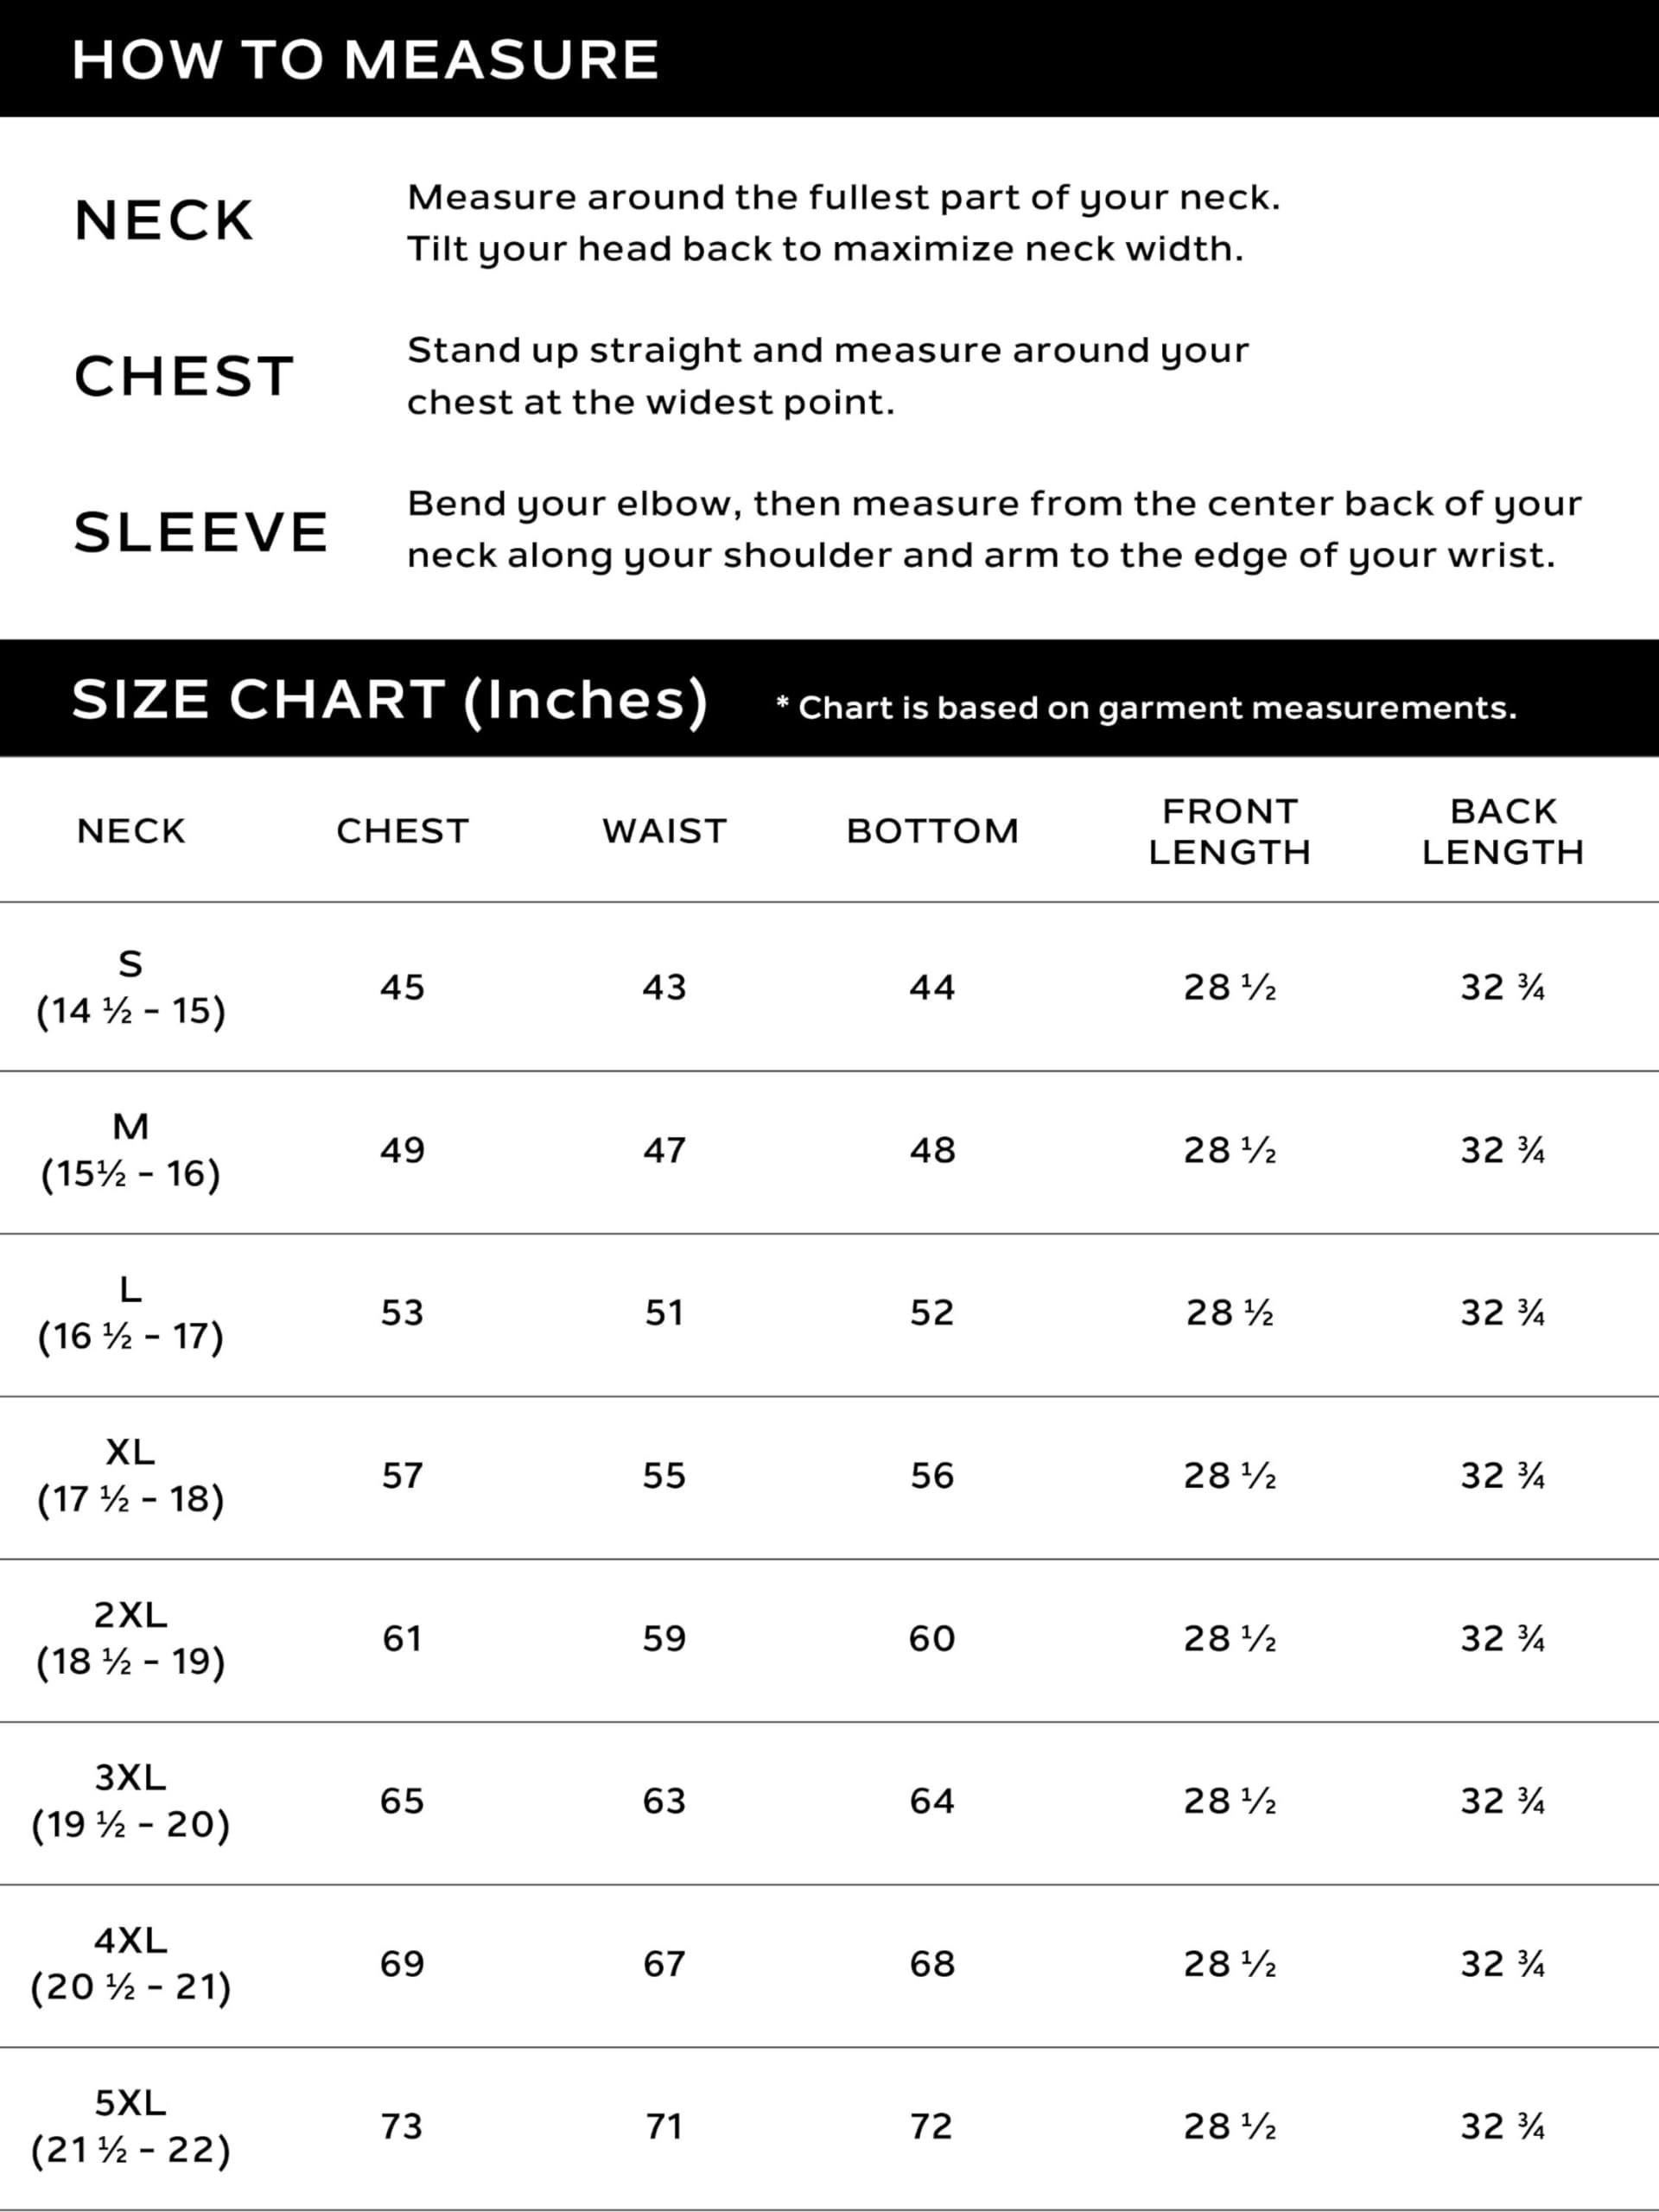Click the CHEST measuring instruction label

pyautogui.click(x=184, y=376)
